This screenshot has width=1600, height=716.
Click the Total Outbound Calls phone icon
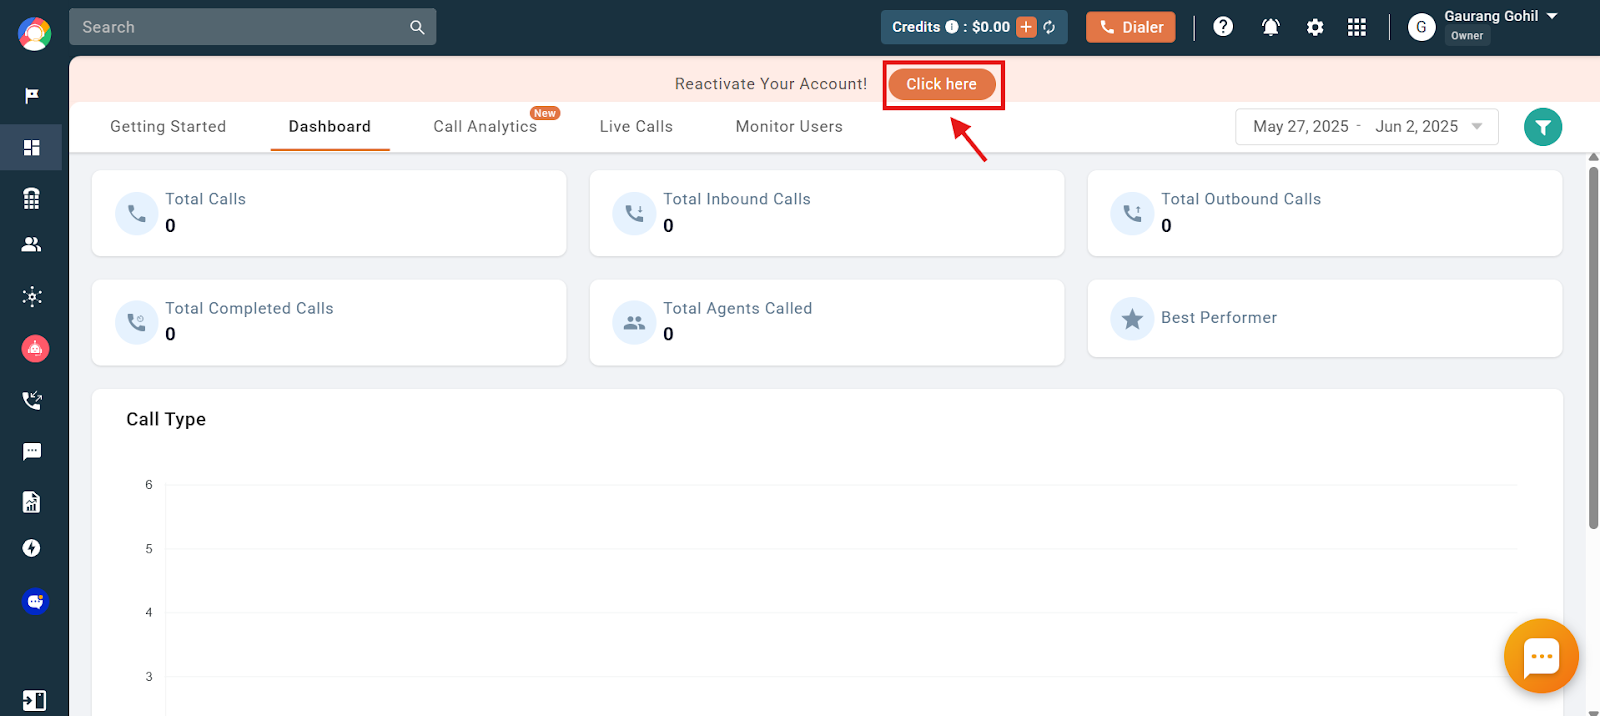(1132, 213)
